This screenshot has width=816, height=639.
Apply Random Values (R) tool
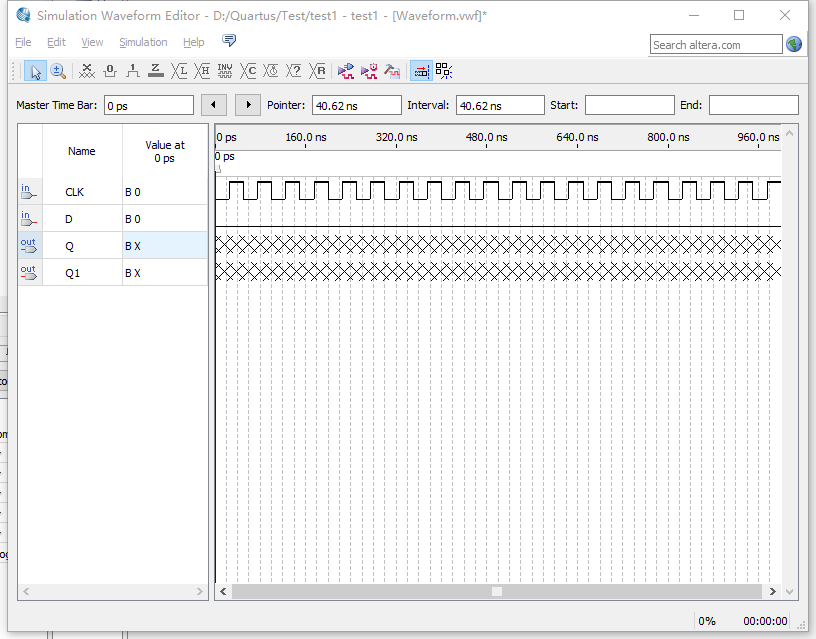[317, 71]
